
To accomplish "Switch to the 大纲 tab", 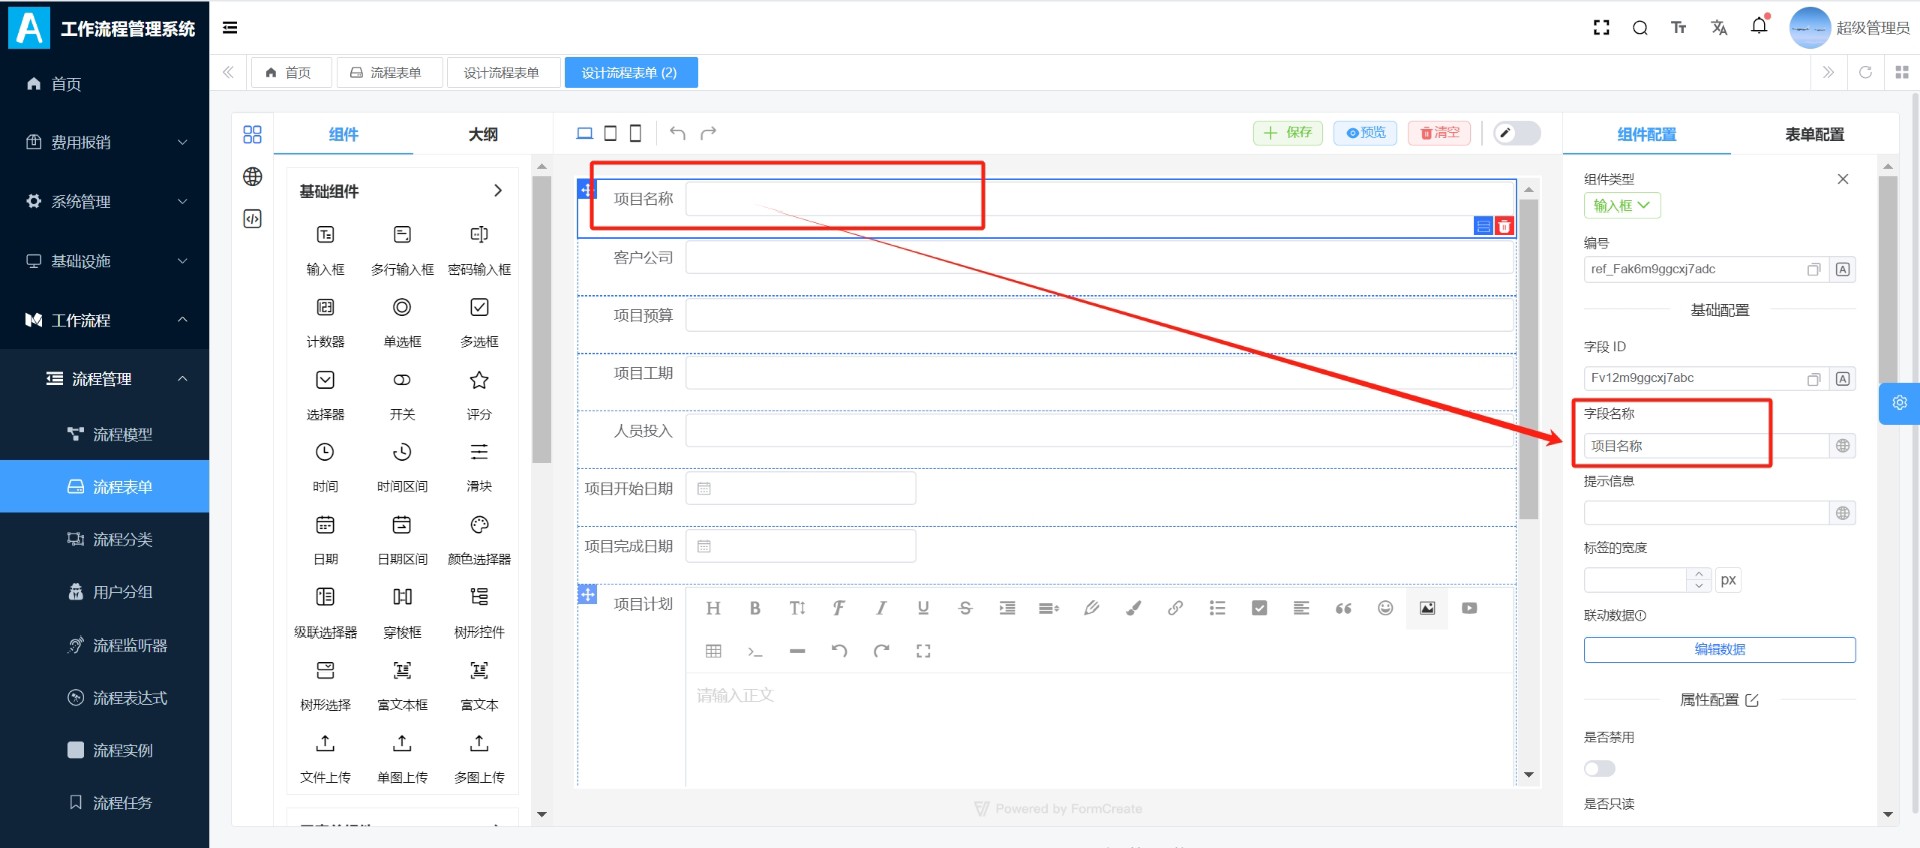I will coord(483,134).
